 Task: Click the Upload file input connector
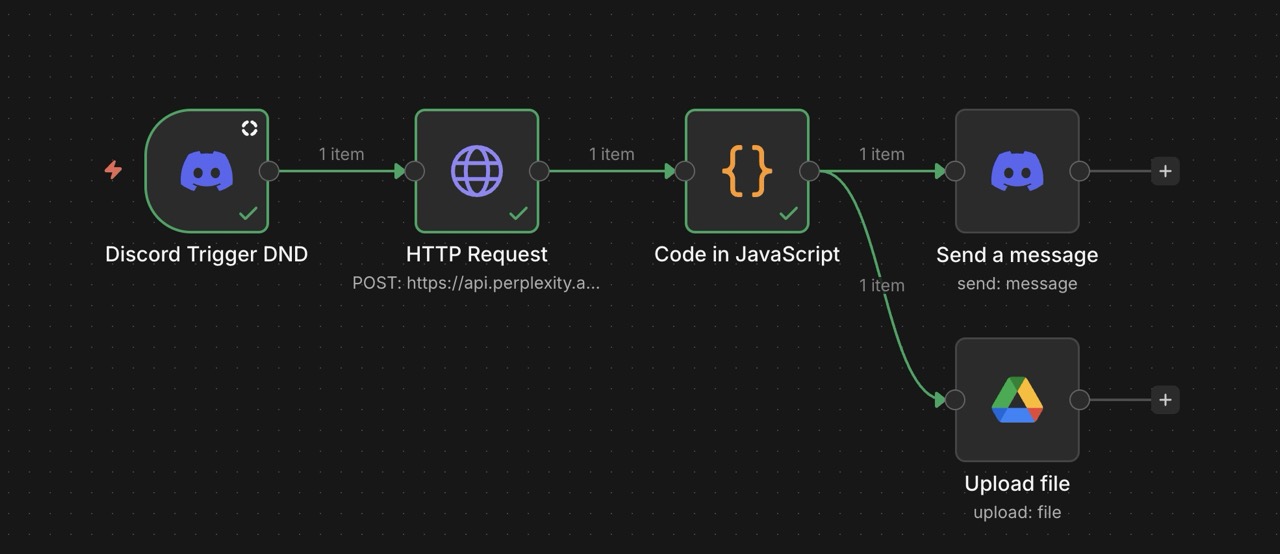955,400
